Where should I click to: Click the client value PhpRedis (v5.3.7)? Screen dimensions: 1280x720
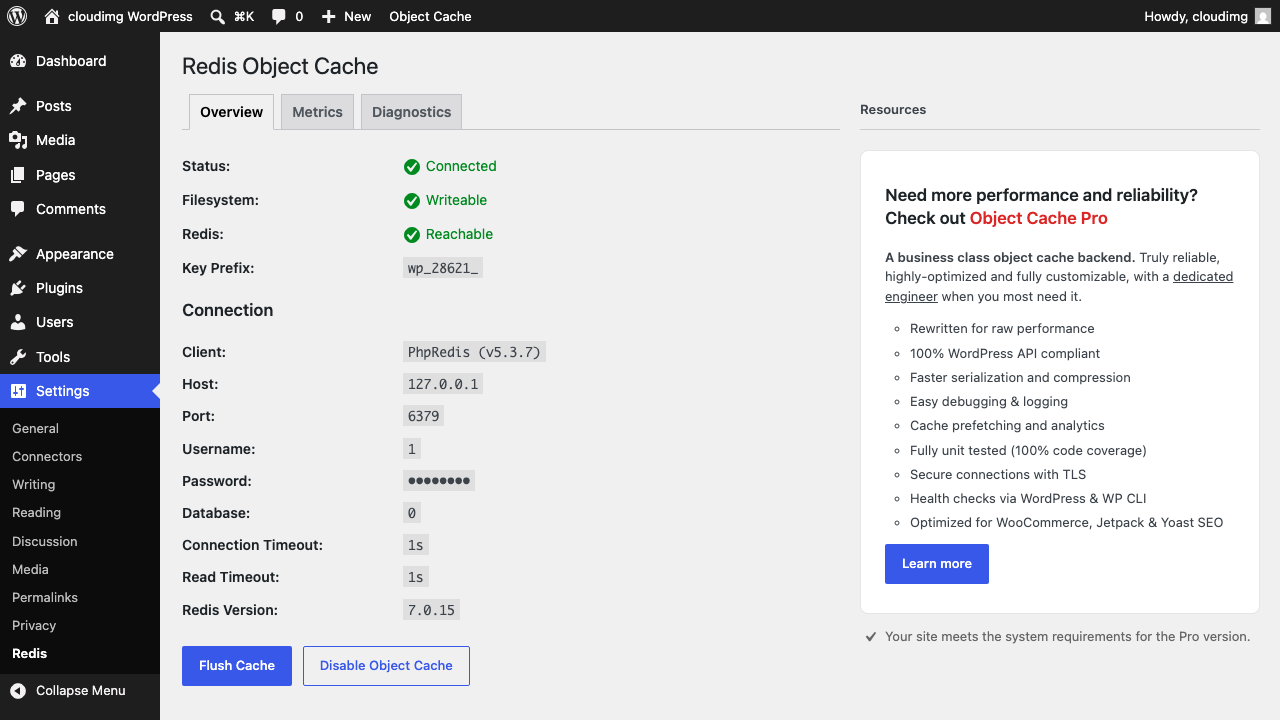[474, 352]
